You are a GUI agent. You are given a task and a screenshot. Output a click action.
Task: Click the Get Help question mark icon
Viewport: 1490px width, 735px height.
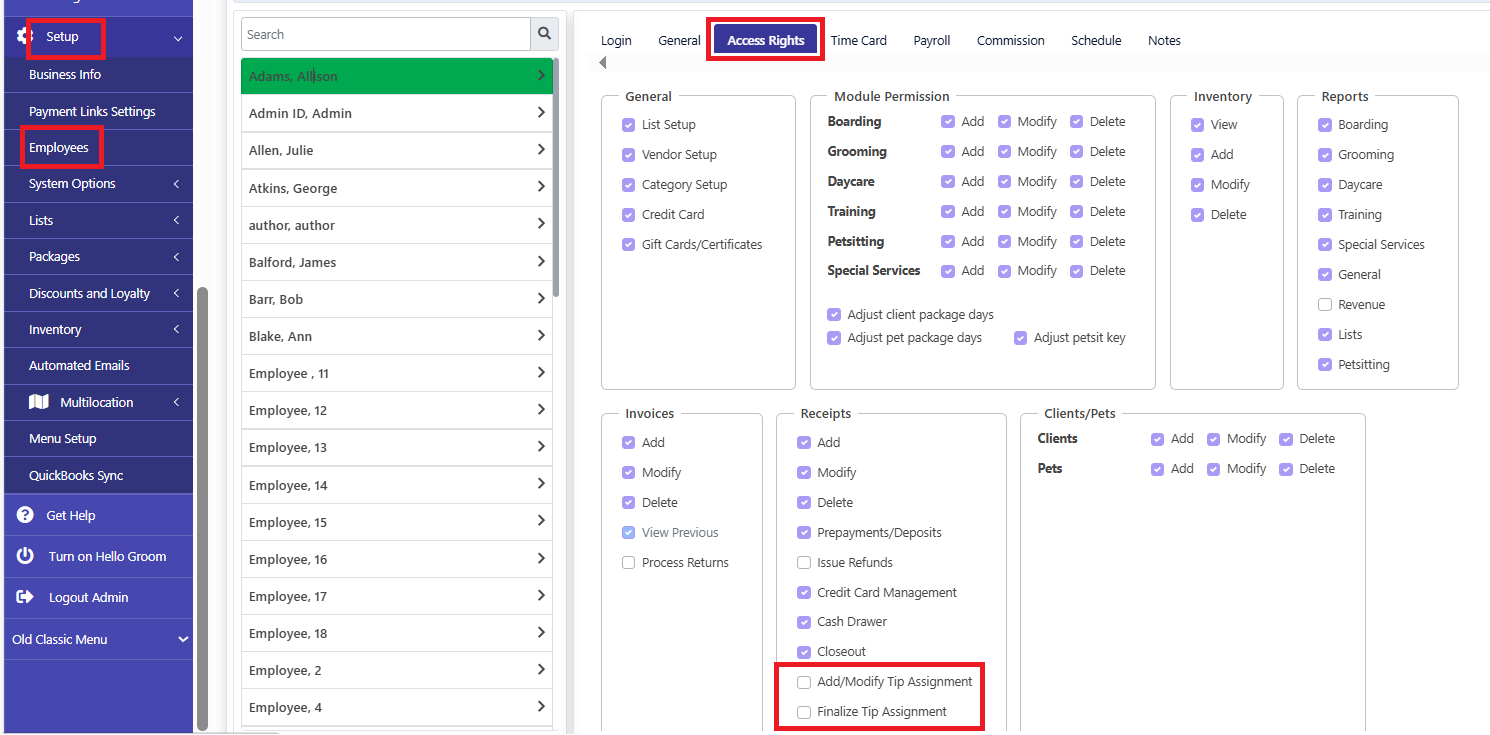pyautogui.click(x=25, y=515)
